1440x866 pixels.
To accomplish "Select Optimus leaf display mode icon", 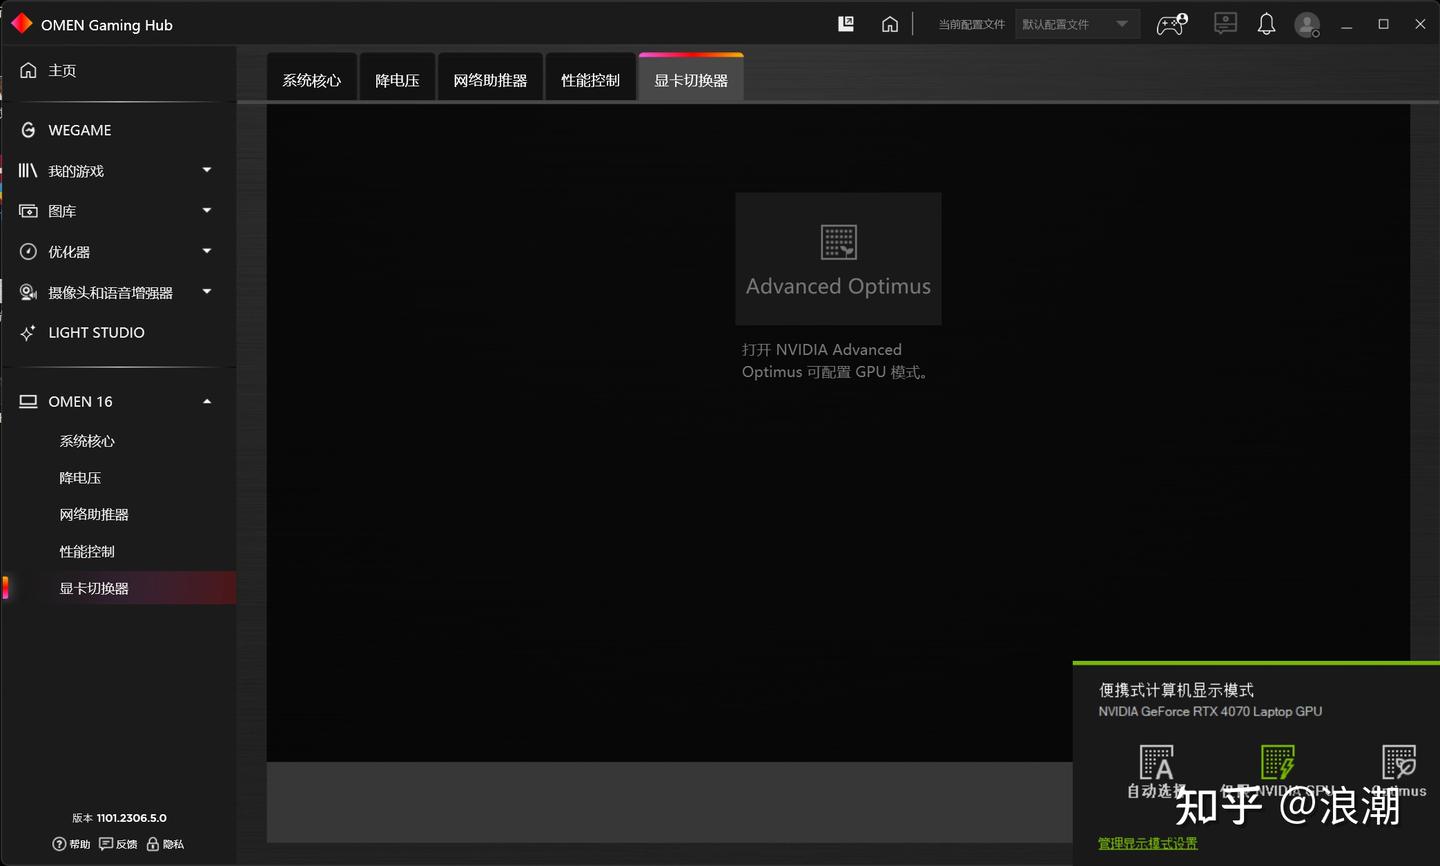I will (x=1399, y=763).
